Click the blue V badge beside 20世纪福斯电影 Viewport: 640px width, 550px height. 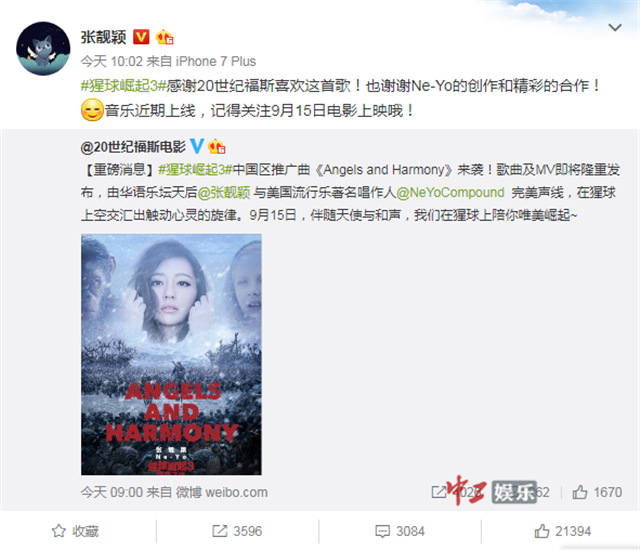(x=197, y=146)
